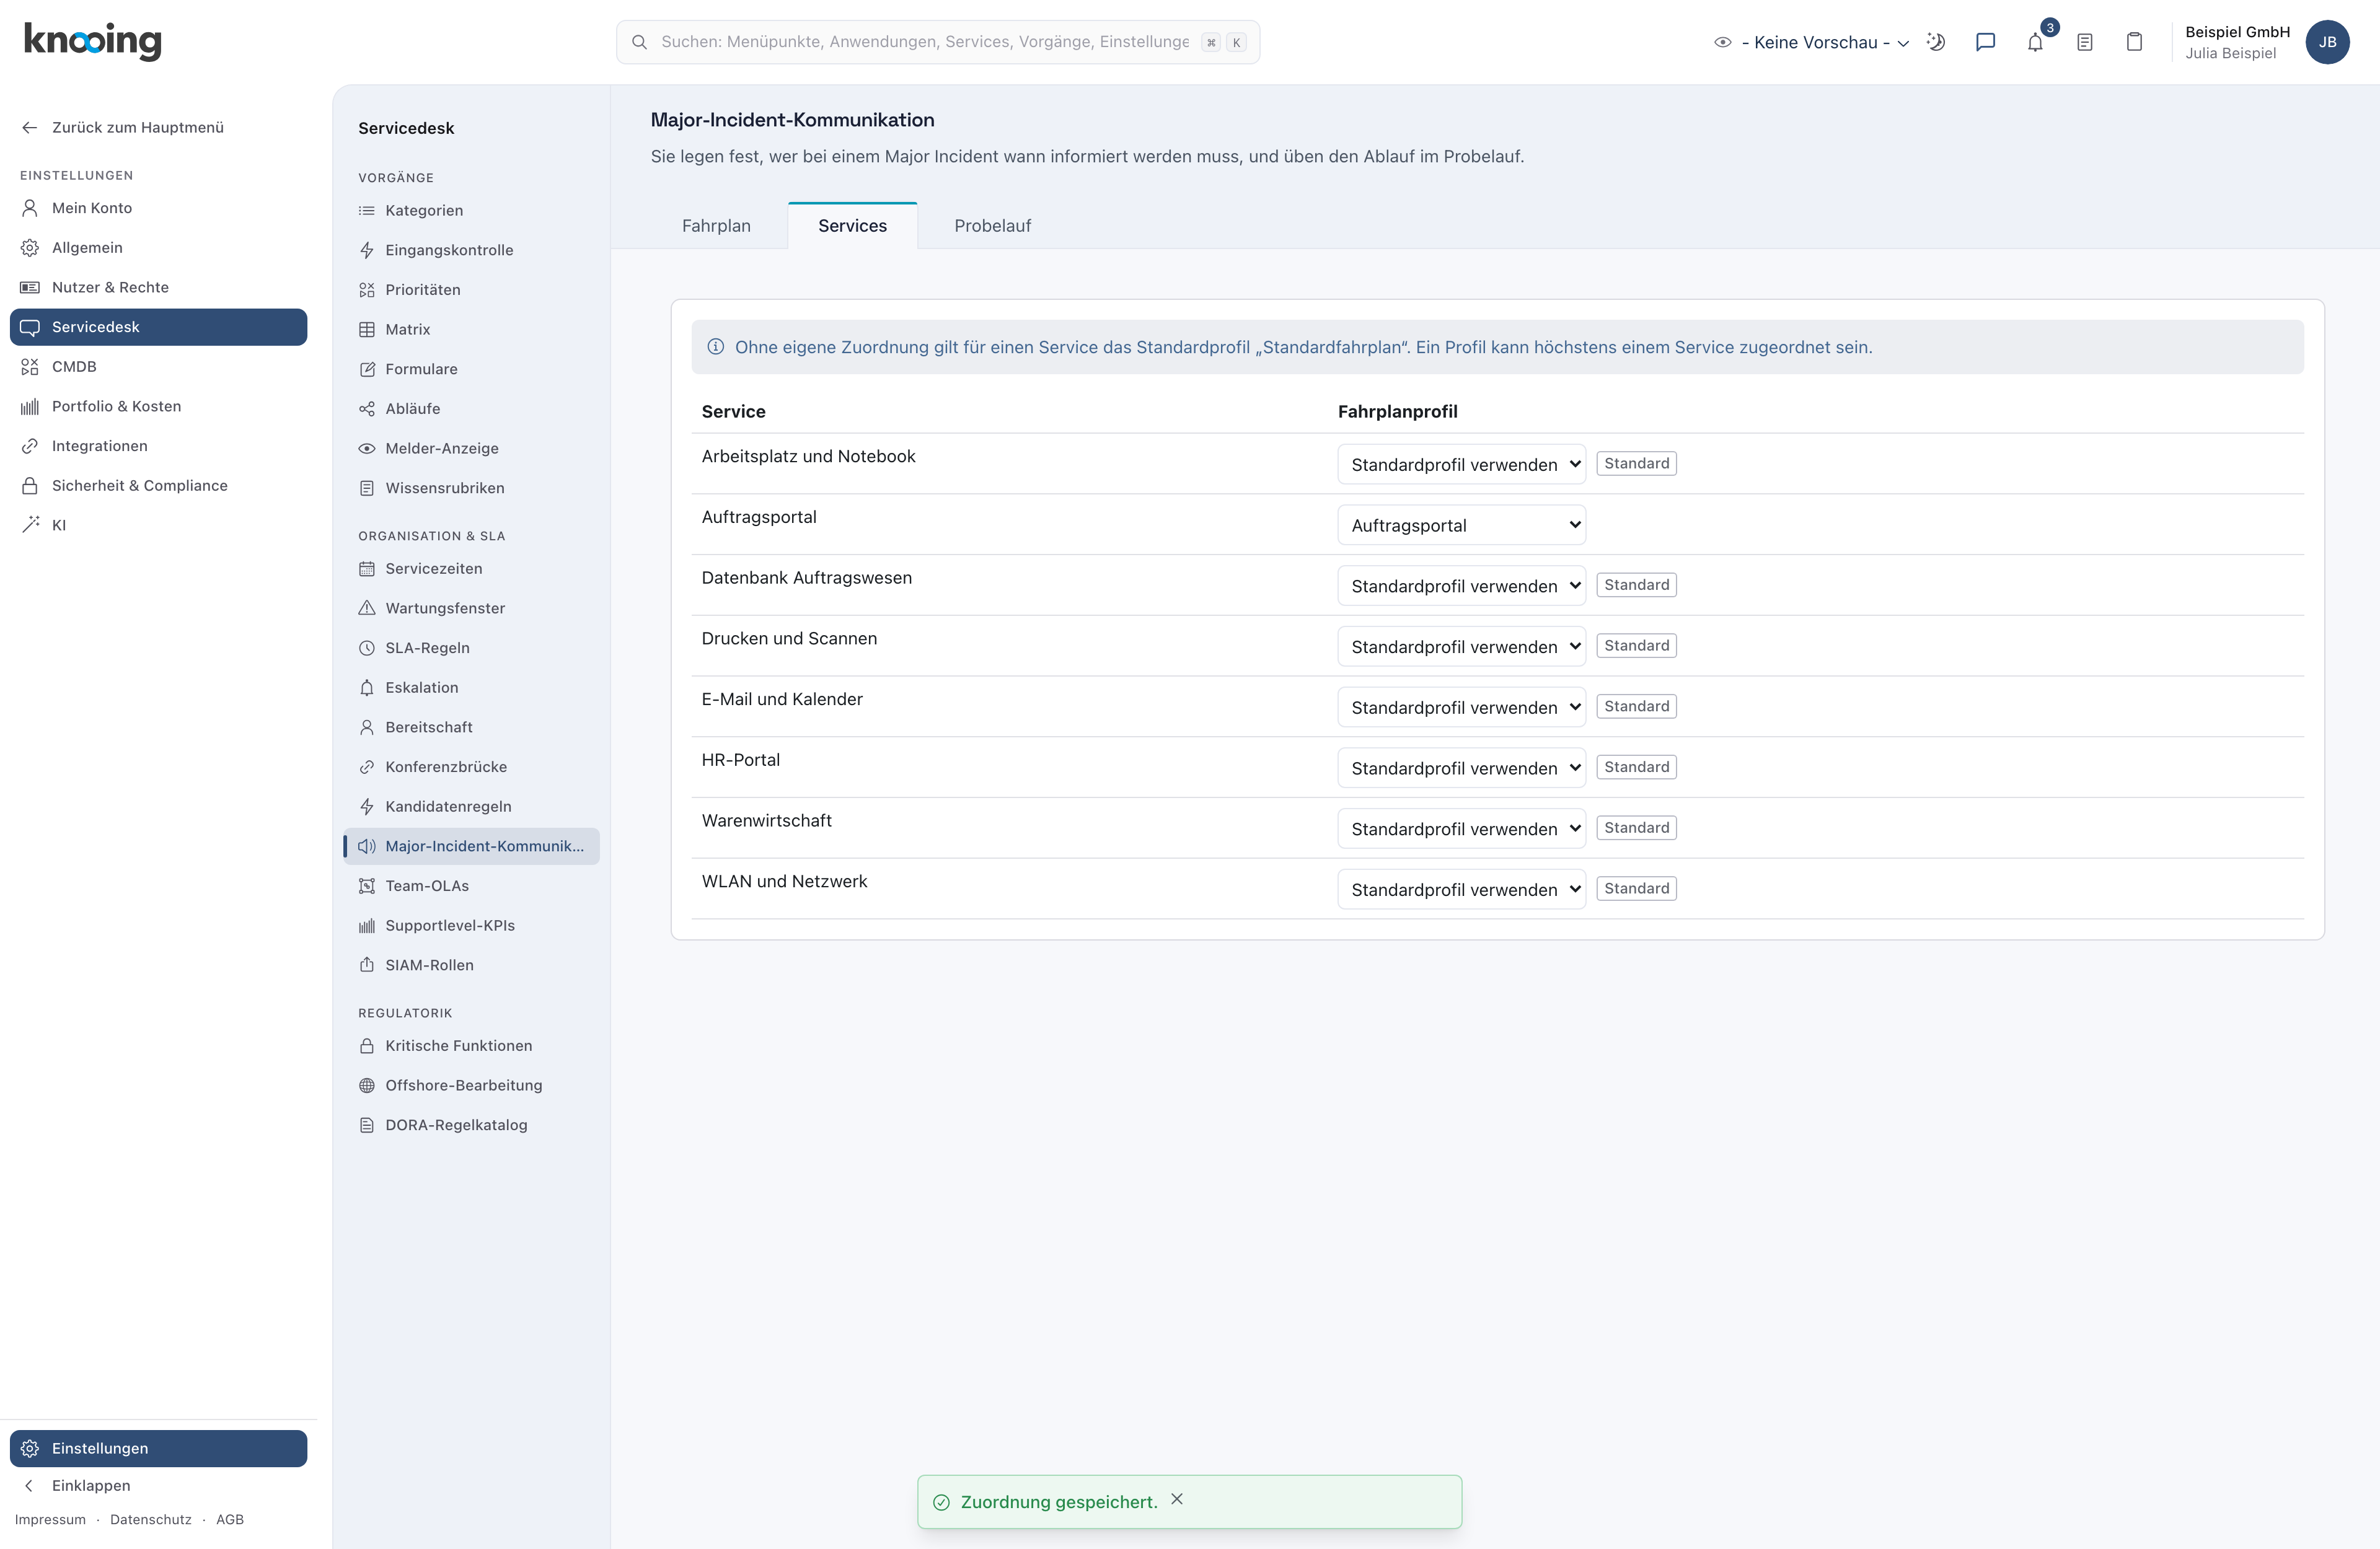
Task: Open the document list icon in header
Action: 2085,42
